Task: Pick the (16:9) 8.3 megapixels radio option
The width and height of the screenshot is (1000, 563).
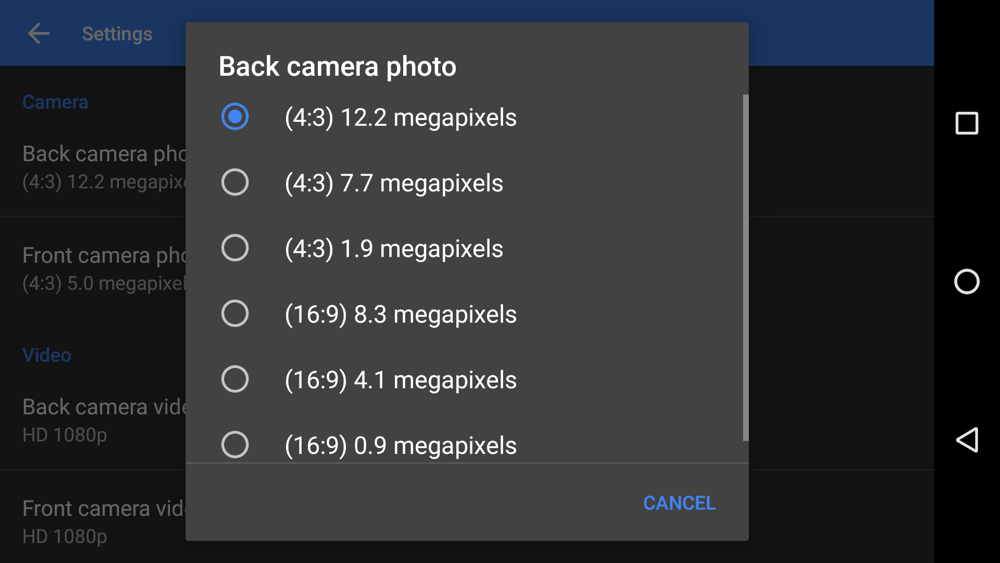Action: coord(235,314)
